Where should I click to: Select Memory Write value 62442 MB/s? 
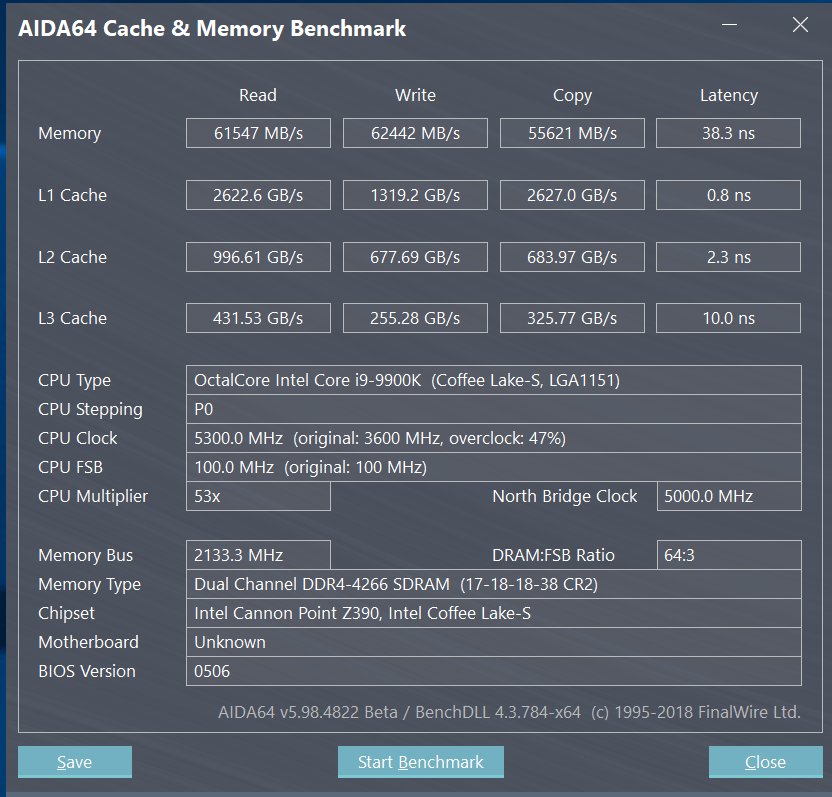point(415,133)
